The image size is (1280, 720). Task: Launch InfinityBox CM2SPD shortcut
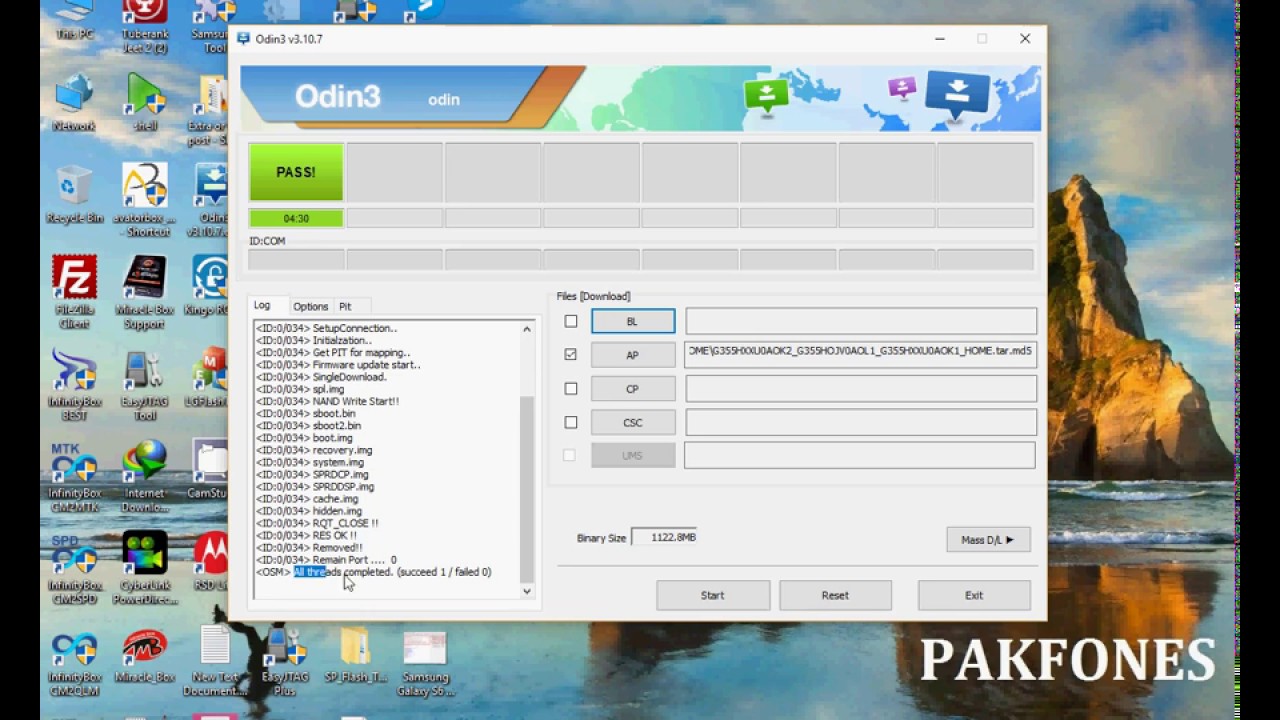[x=74, y=569]
